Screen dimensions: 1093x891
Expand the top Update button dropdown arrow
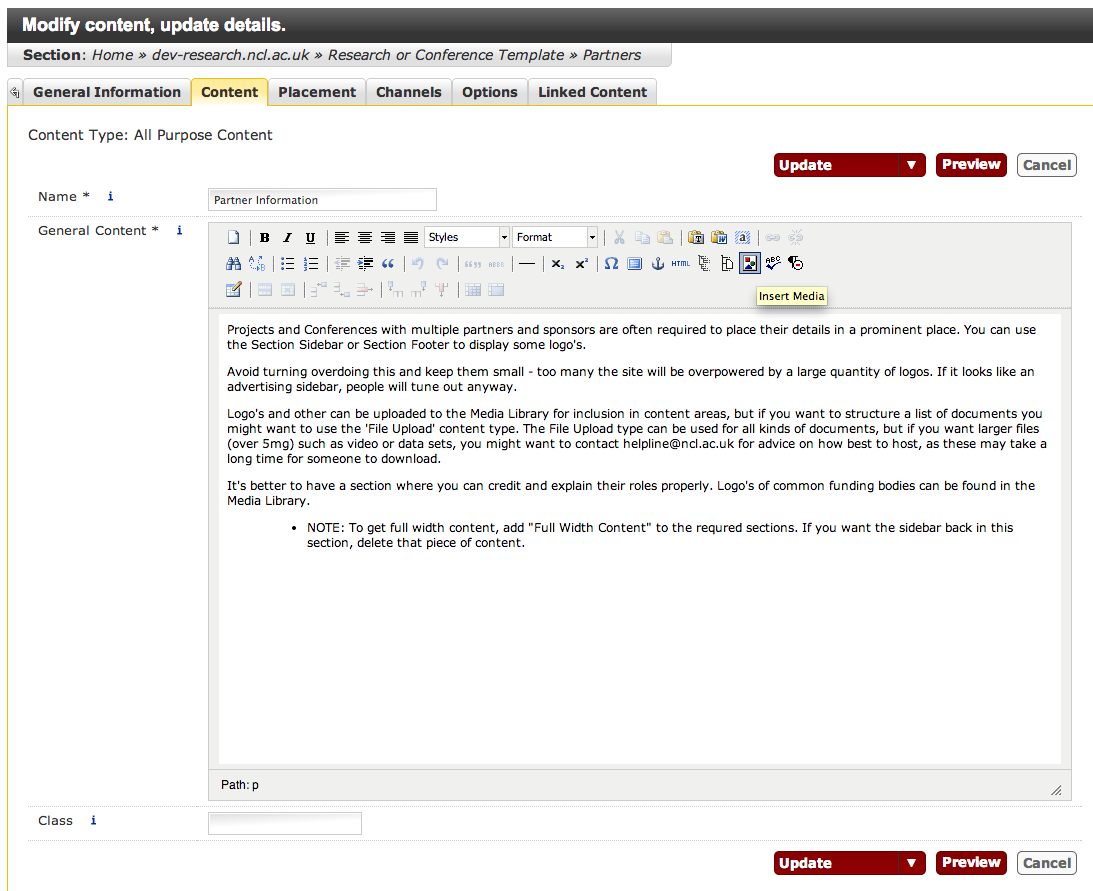(911, 166)
